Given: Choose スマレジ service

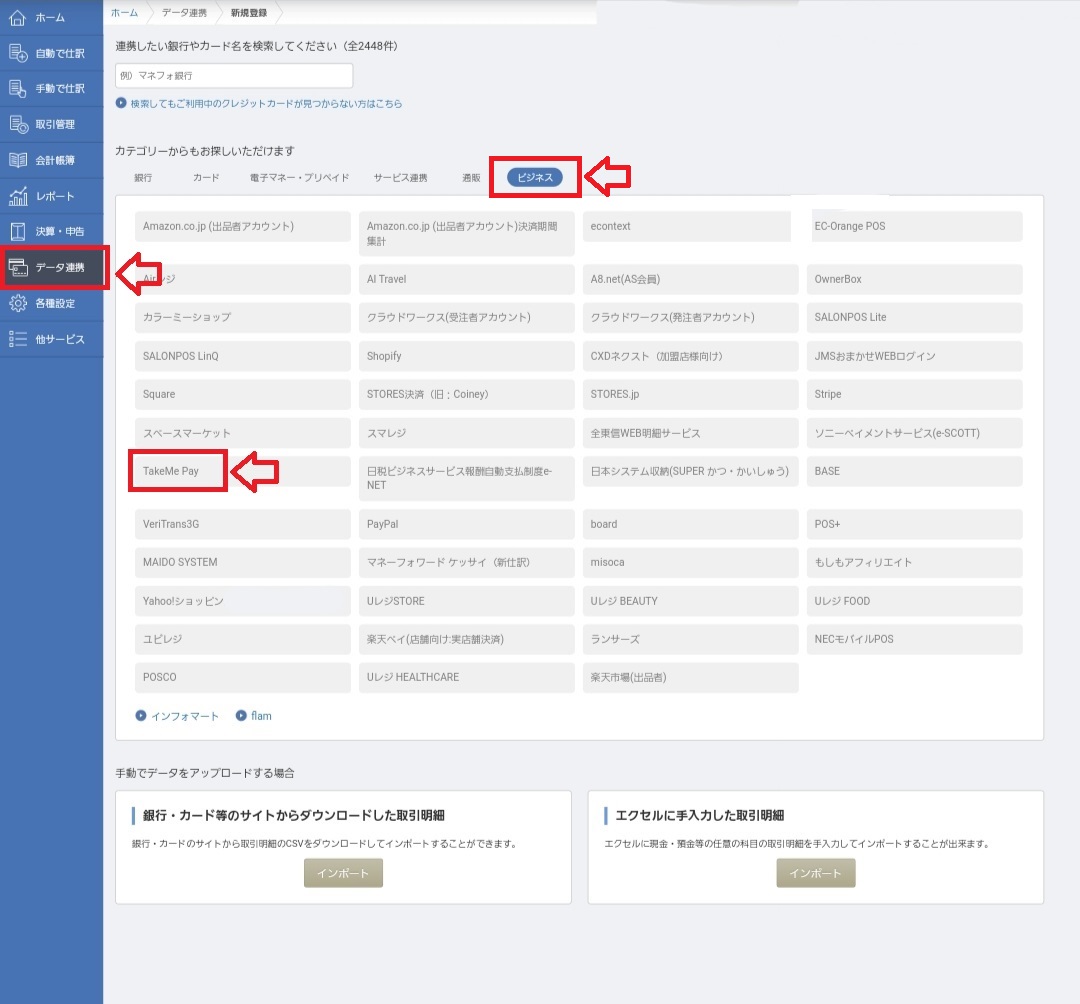Looking at the screenshot, I should pos(466,434).
